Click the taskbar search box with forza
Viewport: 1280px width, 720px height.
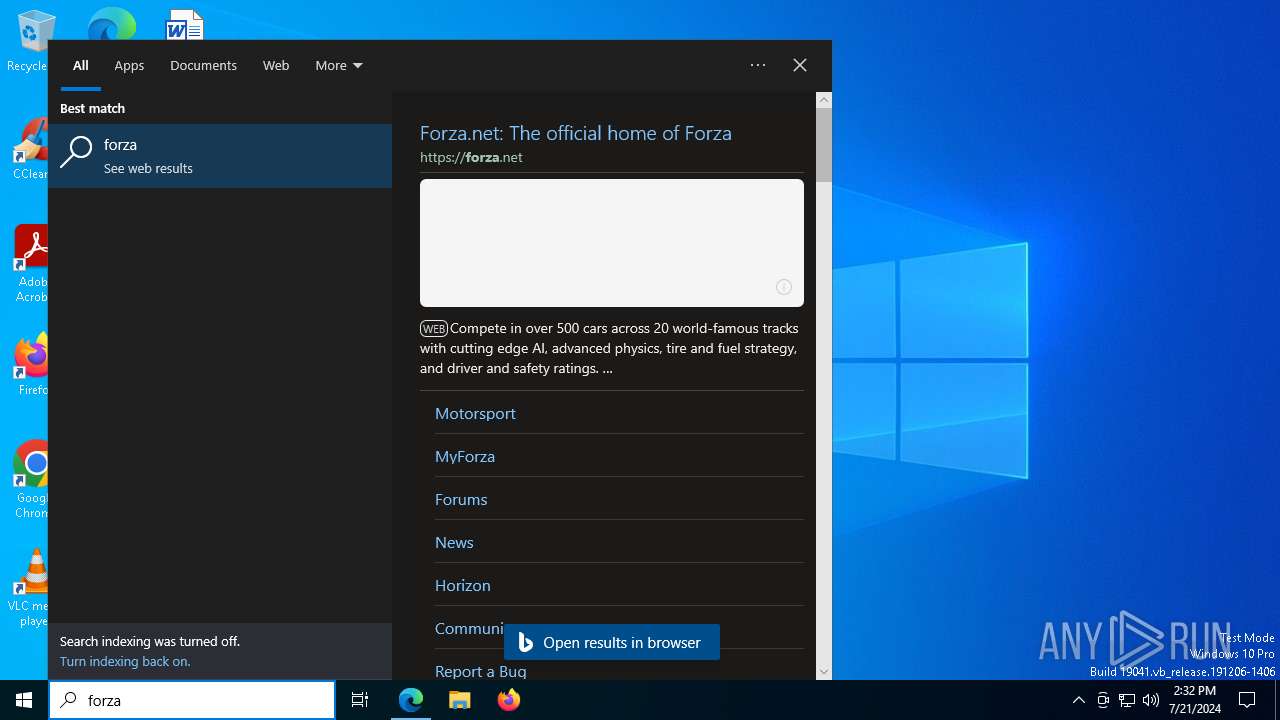point(192,700)
